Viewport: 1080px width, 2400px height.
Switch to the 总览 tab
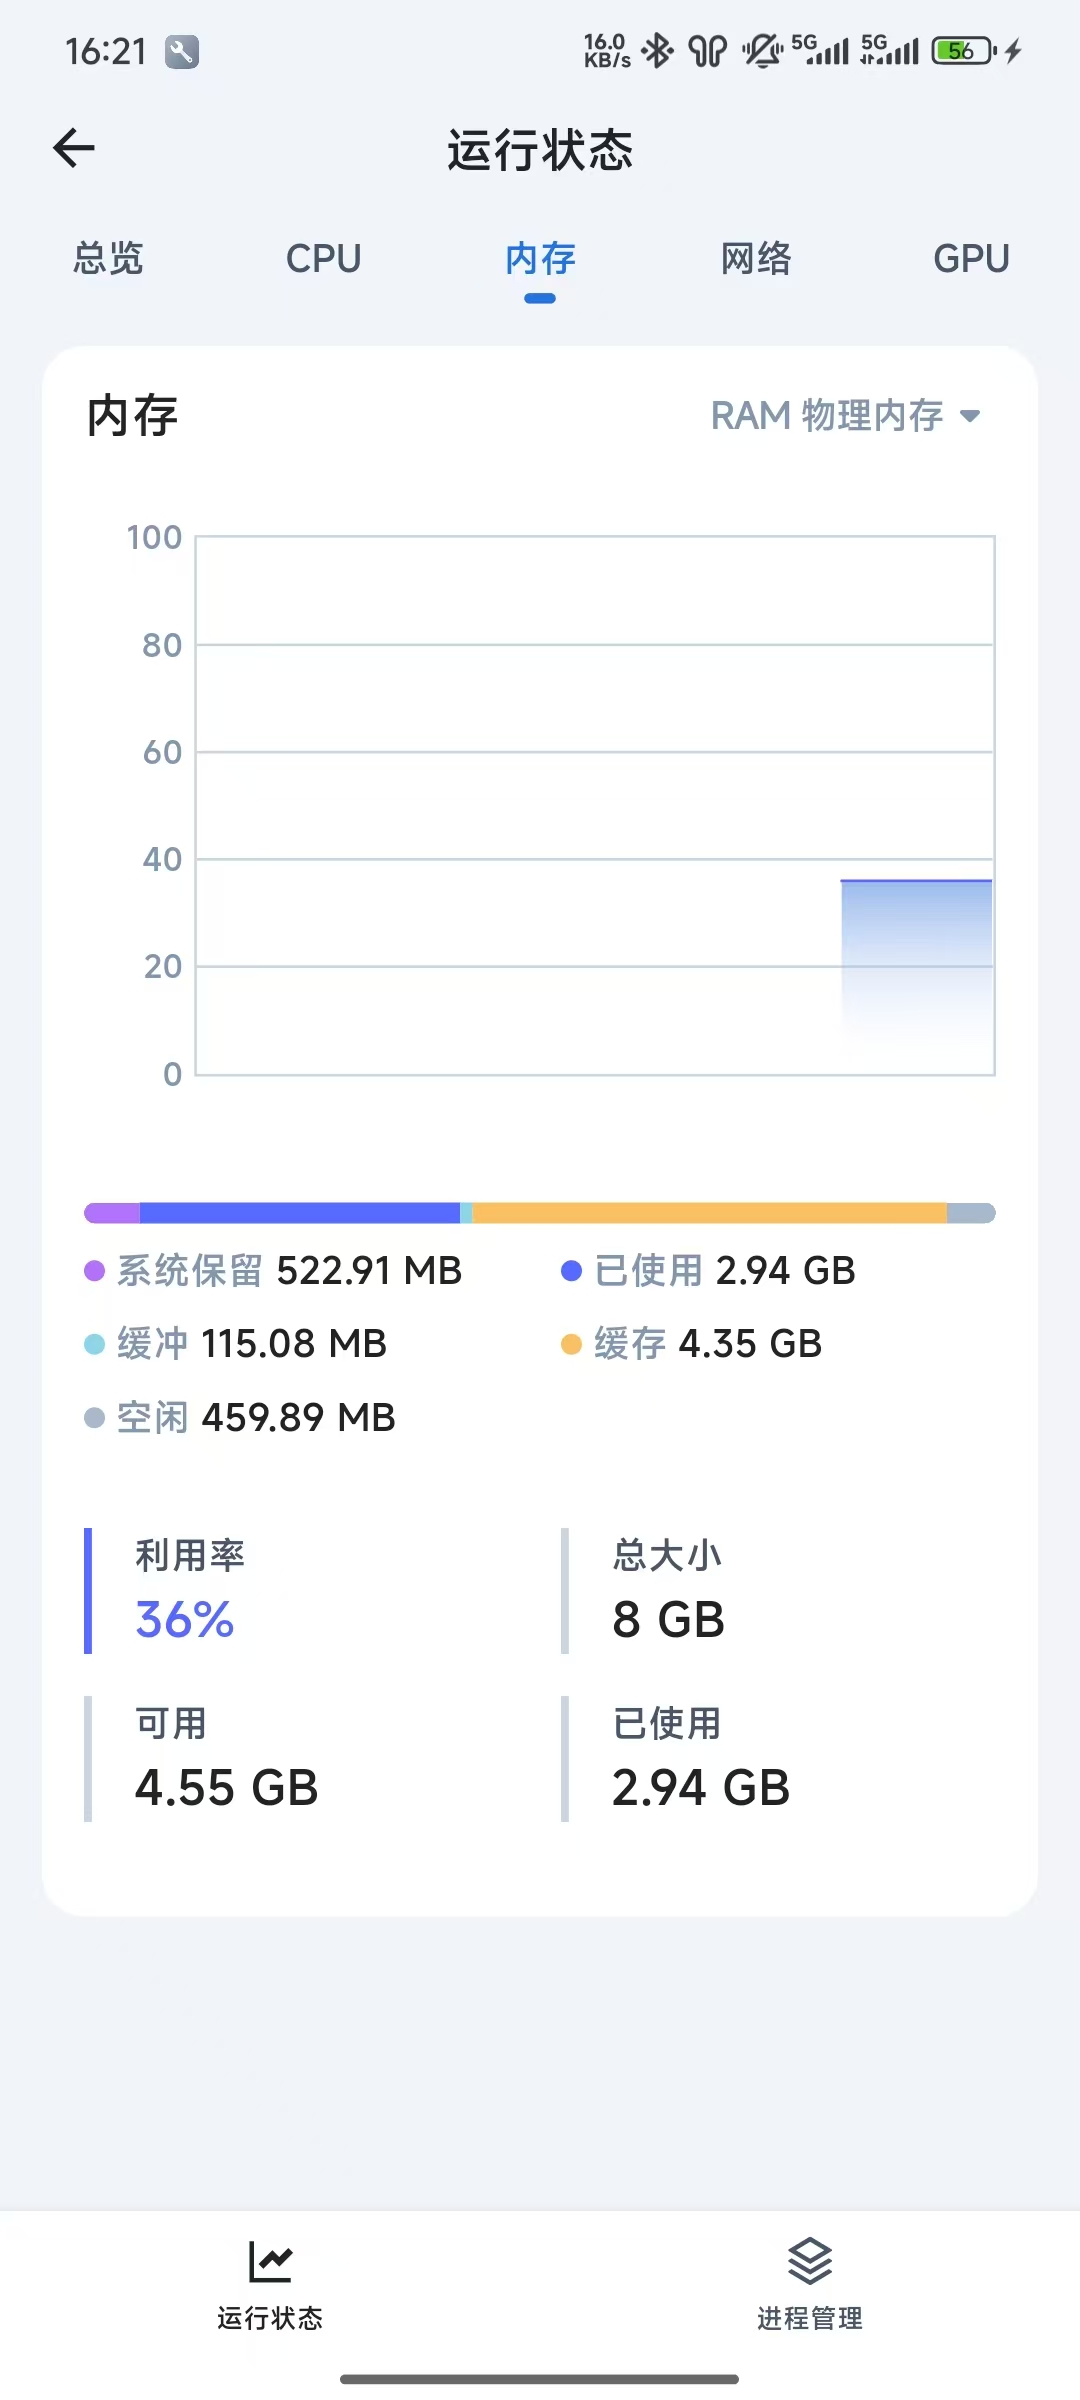pos(108,258)
